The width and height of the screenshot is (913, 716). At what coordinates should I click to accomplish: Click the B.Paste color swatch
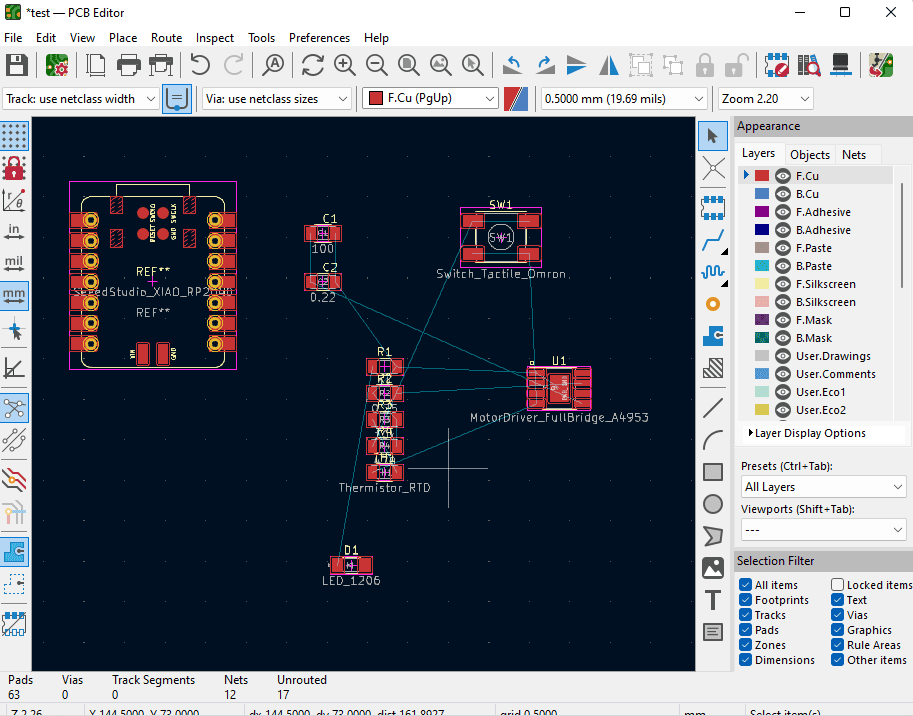point(762,266)
